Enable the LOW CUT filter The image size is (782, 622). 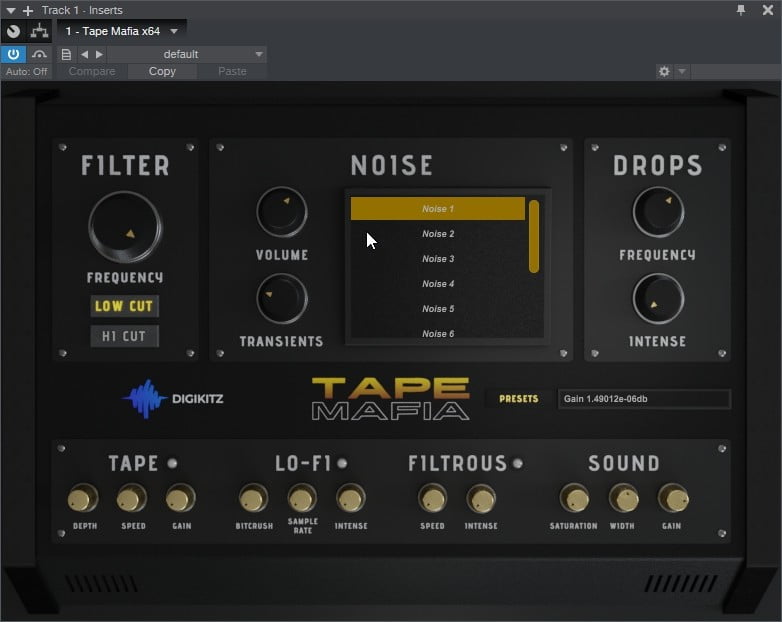(124, 306)
